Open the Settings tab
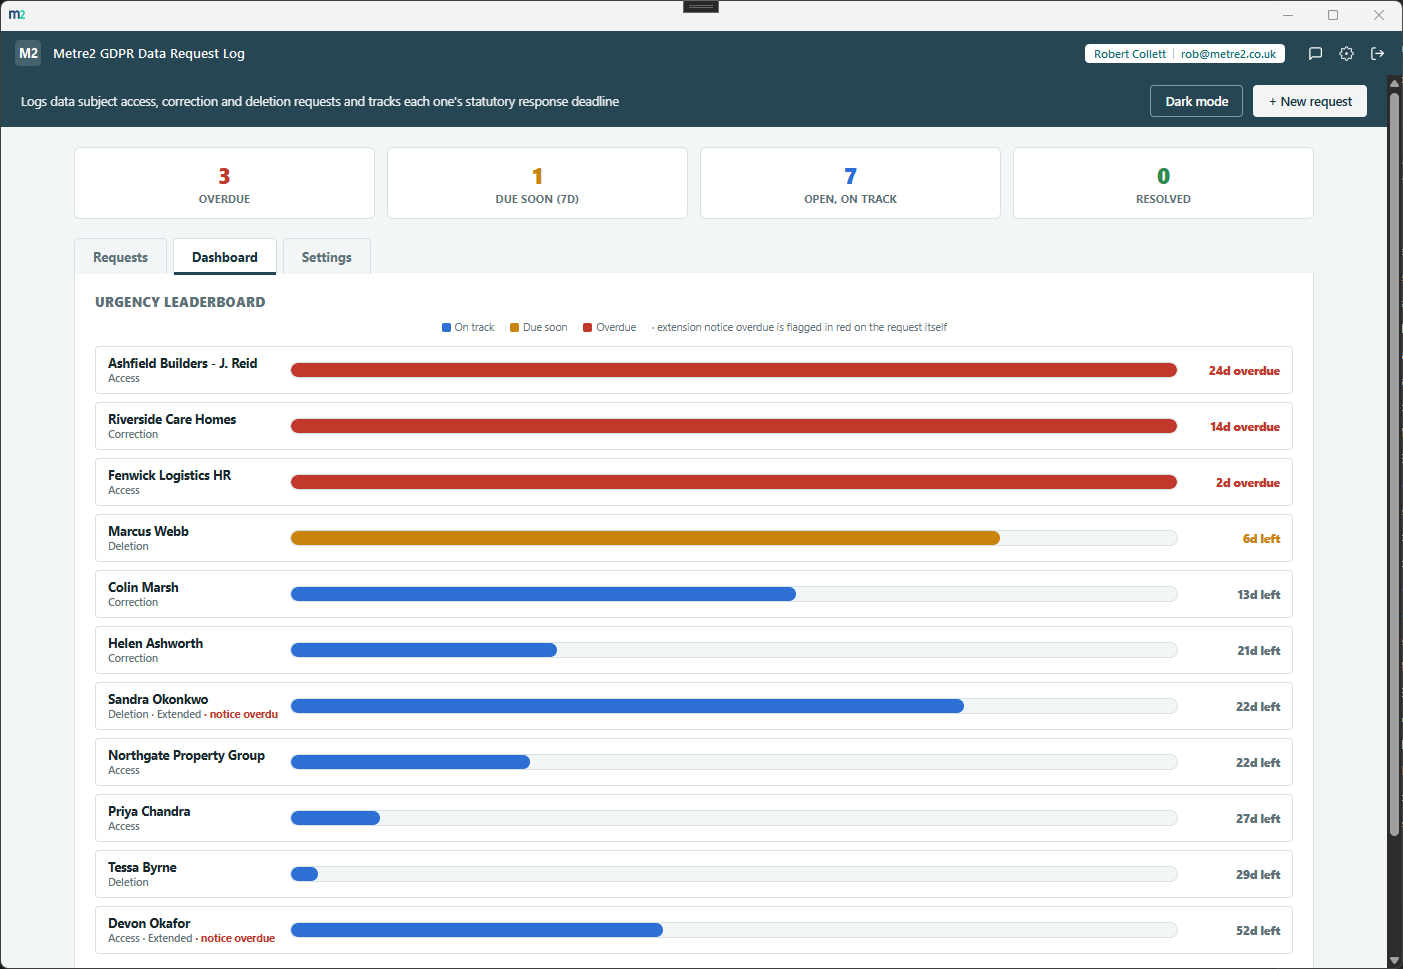Viewport: 1403px width, 969px height. 327,257
